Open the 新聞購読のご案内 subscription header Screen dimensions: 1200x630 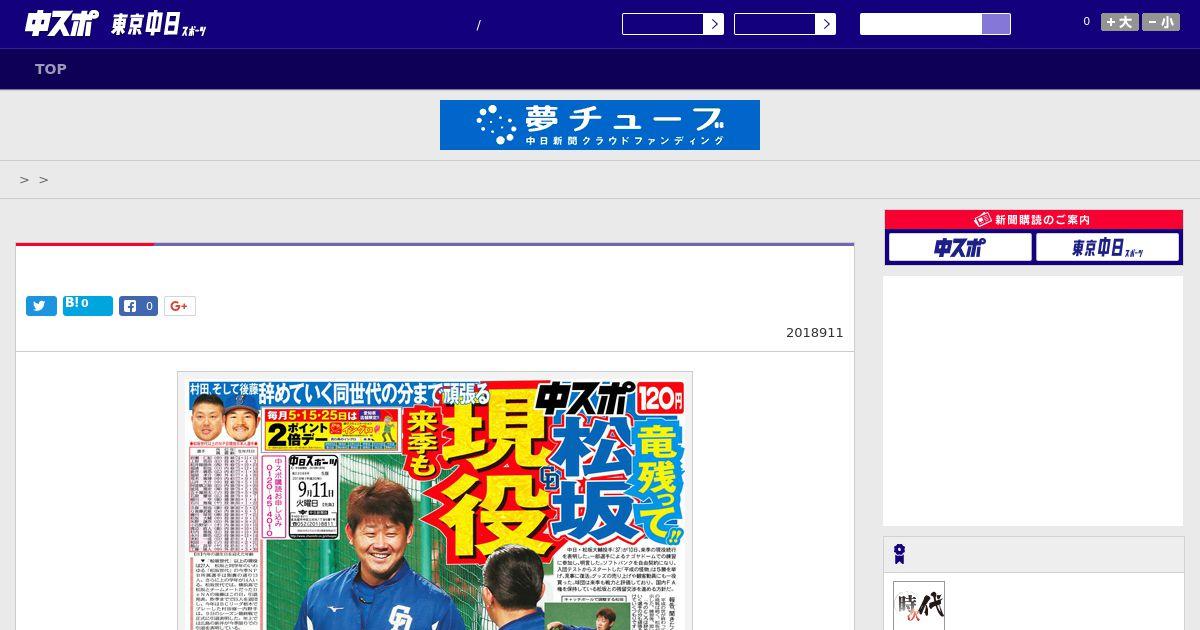[1034, 220]
